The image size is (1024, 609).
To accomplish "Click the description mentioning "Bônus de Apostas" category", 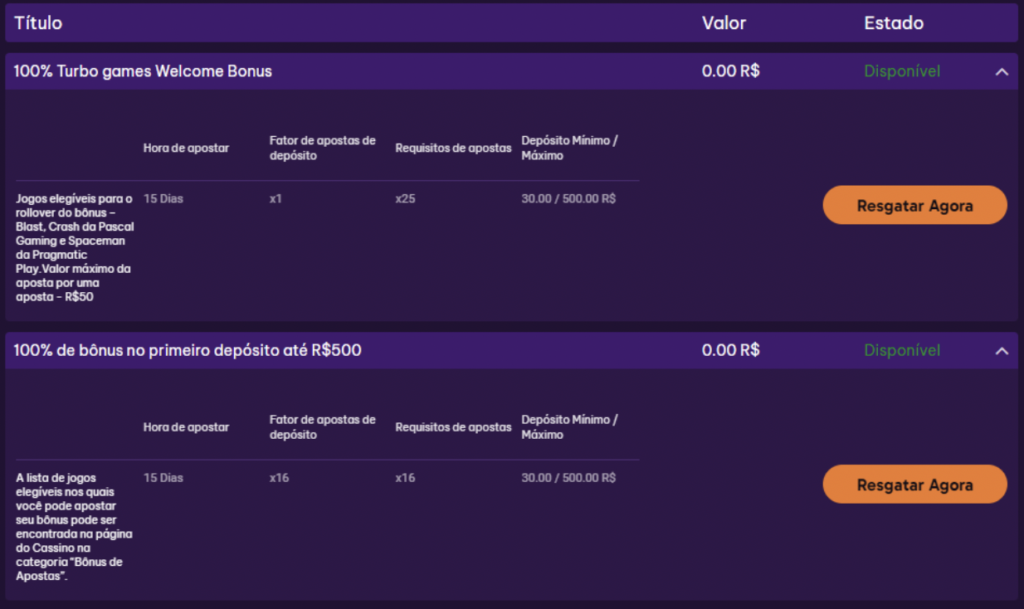I will point(75,526).
